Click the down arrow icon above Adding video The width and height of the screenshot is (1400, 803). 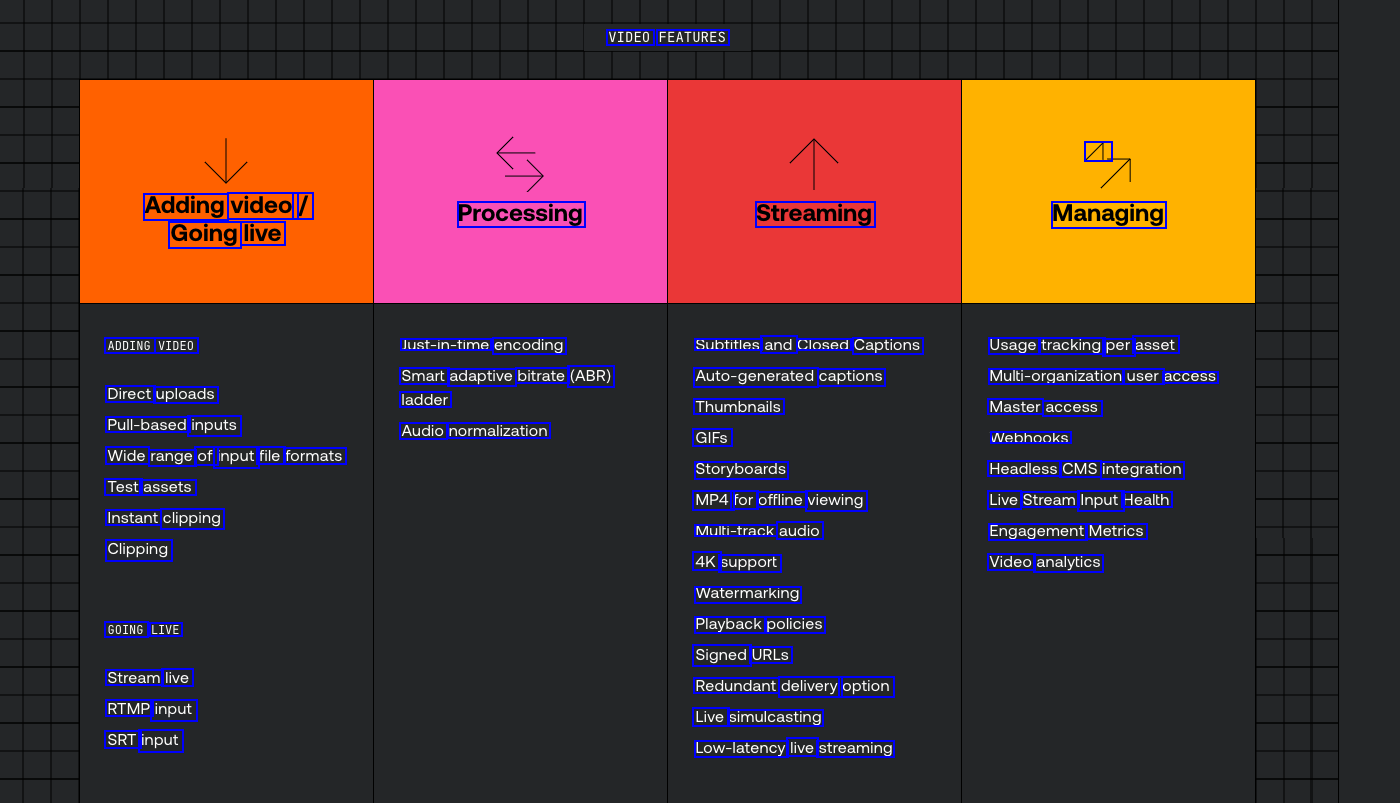coord(226,160)
